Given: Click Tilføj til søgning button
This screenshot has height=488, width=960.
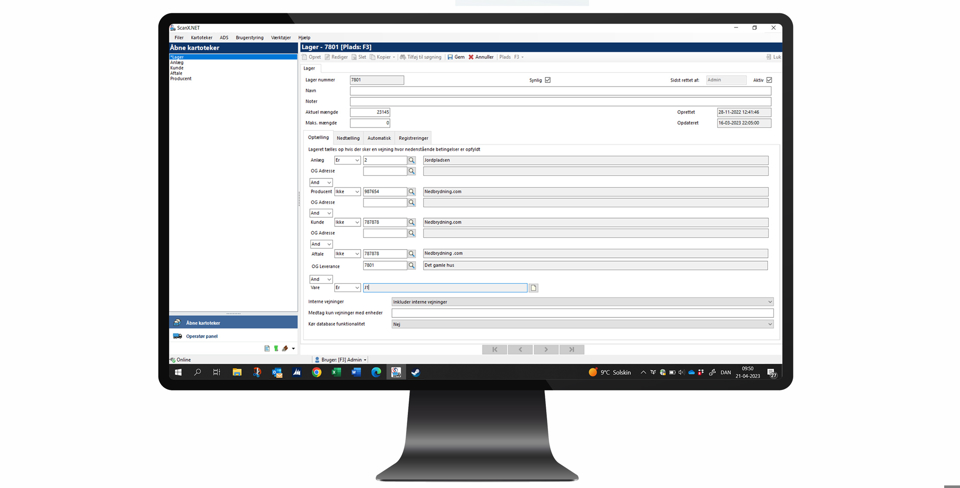Looking at the screenshot, I should coord(421,57).
